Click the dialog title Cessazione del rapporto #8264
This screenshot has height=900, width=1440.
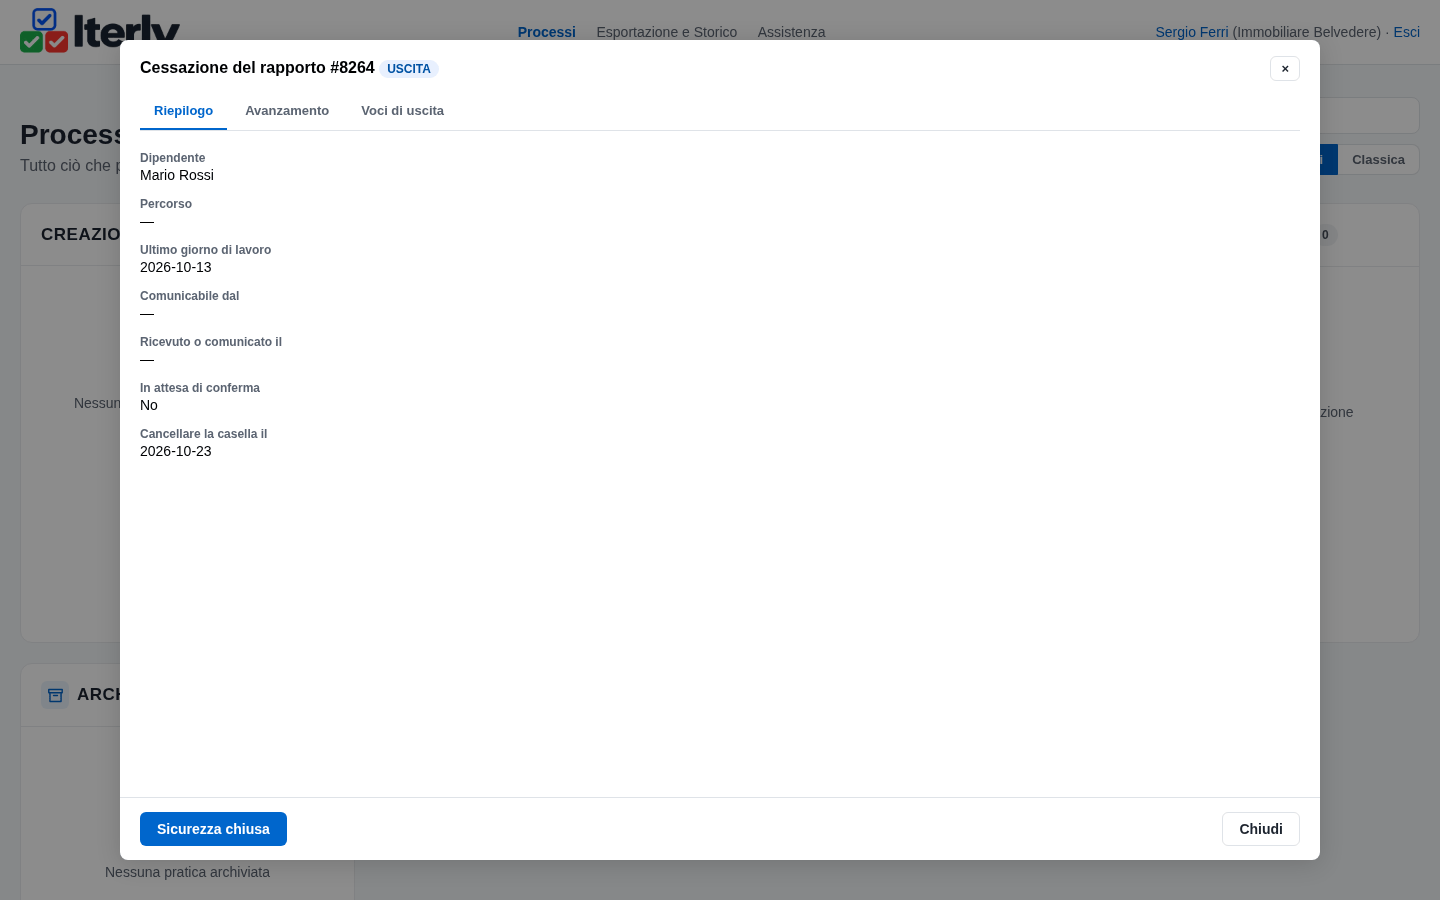[x=257, y=67]
